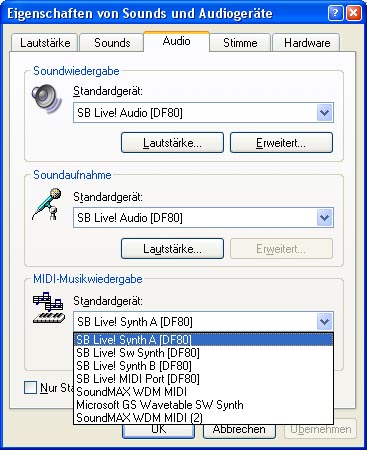Choose SB Live! Sw Synth [DF80]
The width and height of the screenshot is (367, 450).
pos(203,353)
